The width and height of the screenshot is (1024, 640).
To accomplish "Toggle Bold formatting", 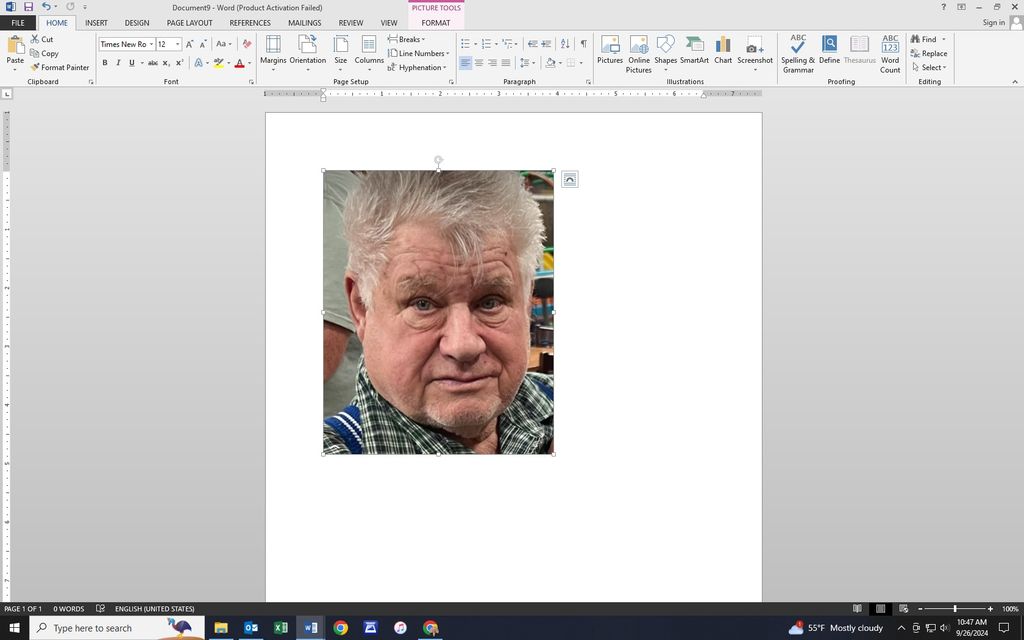I will 105,63.
